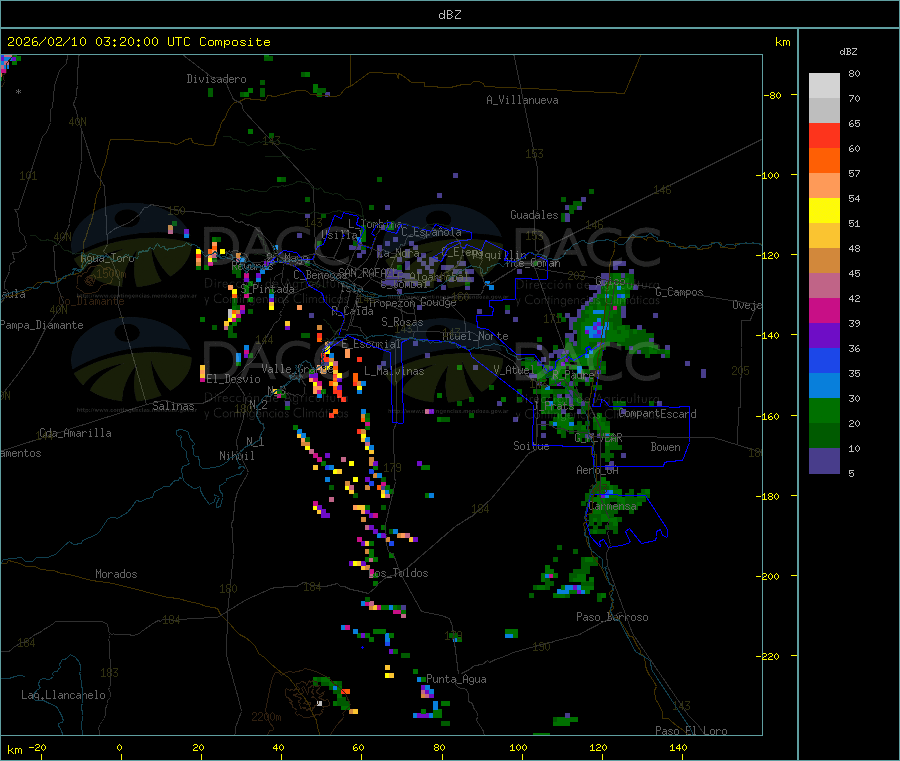The width and height of the screenshot is (900, 761).
Task: Click the dark green 20 dBZ swatch
Action: (824, 436)
